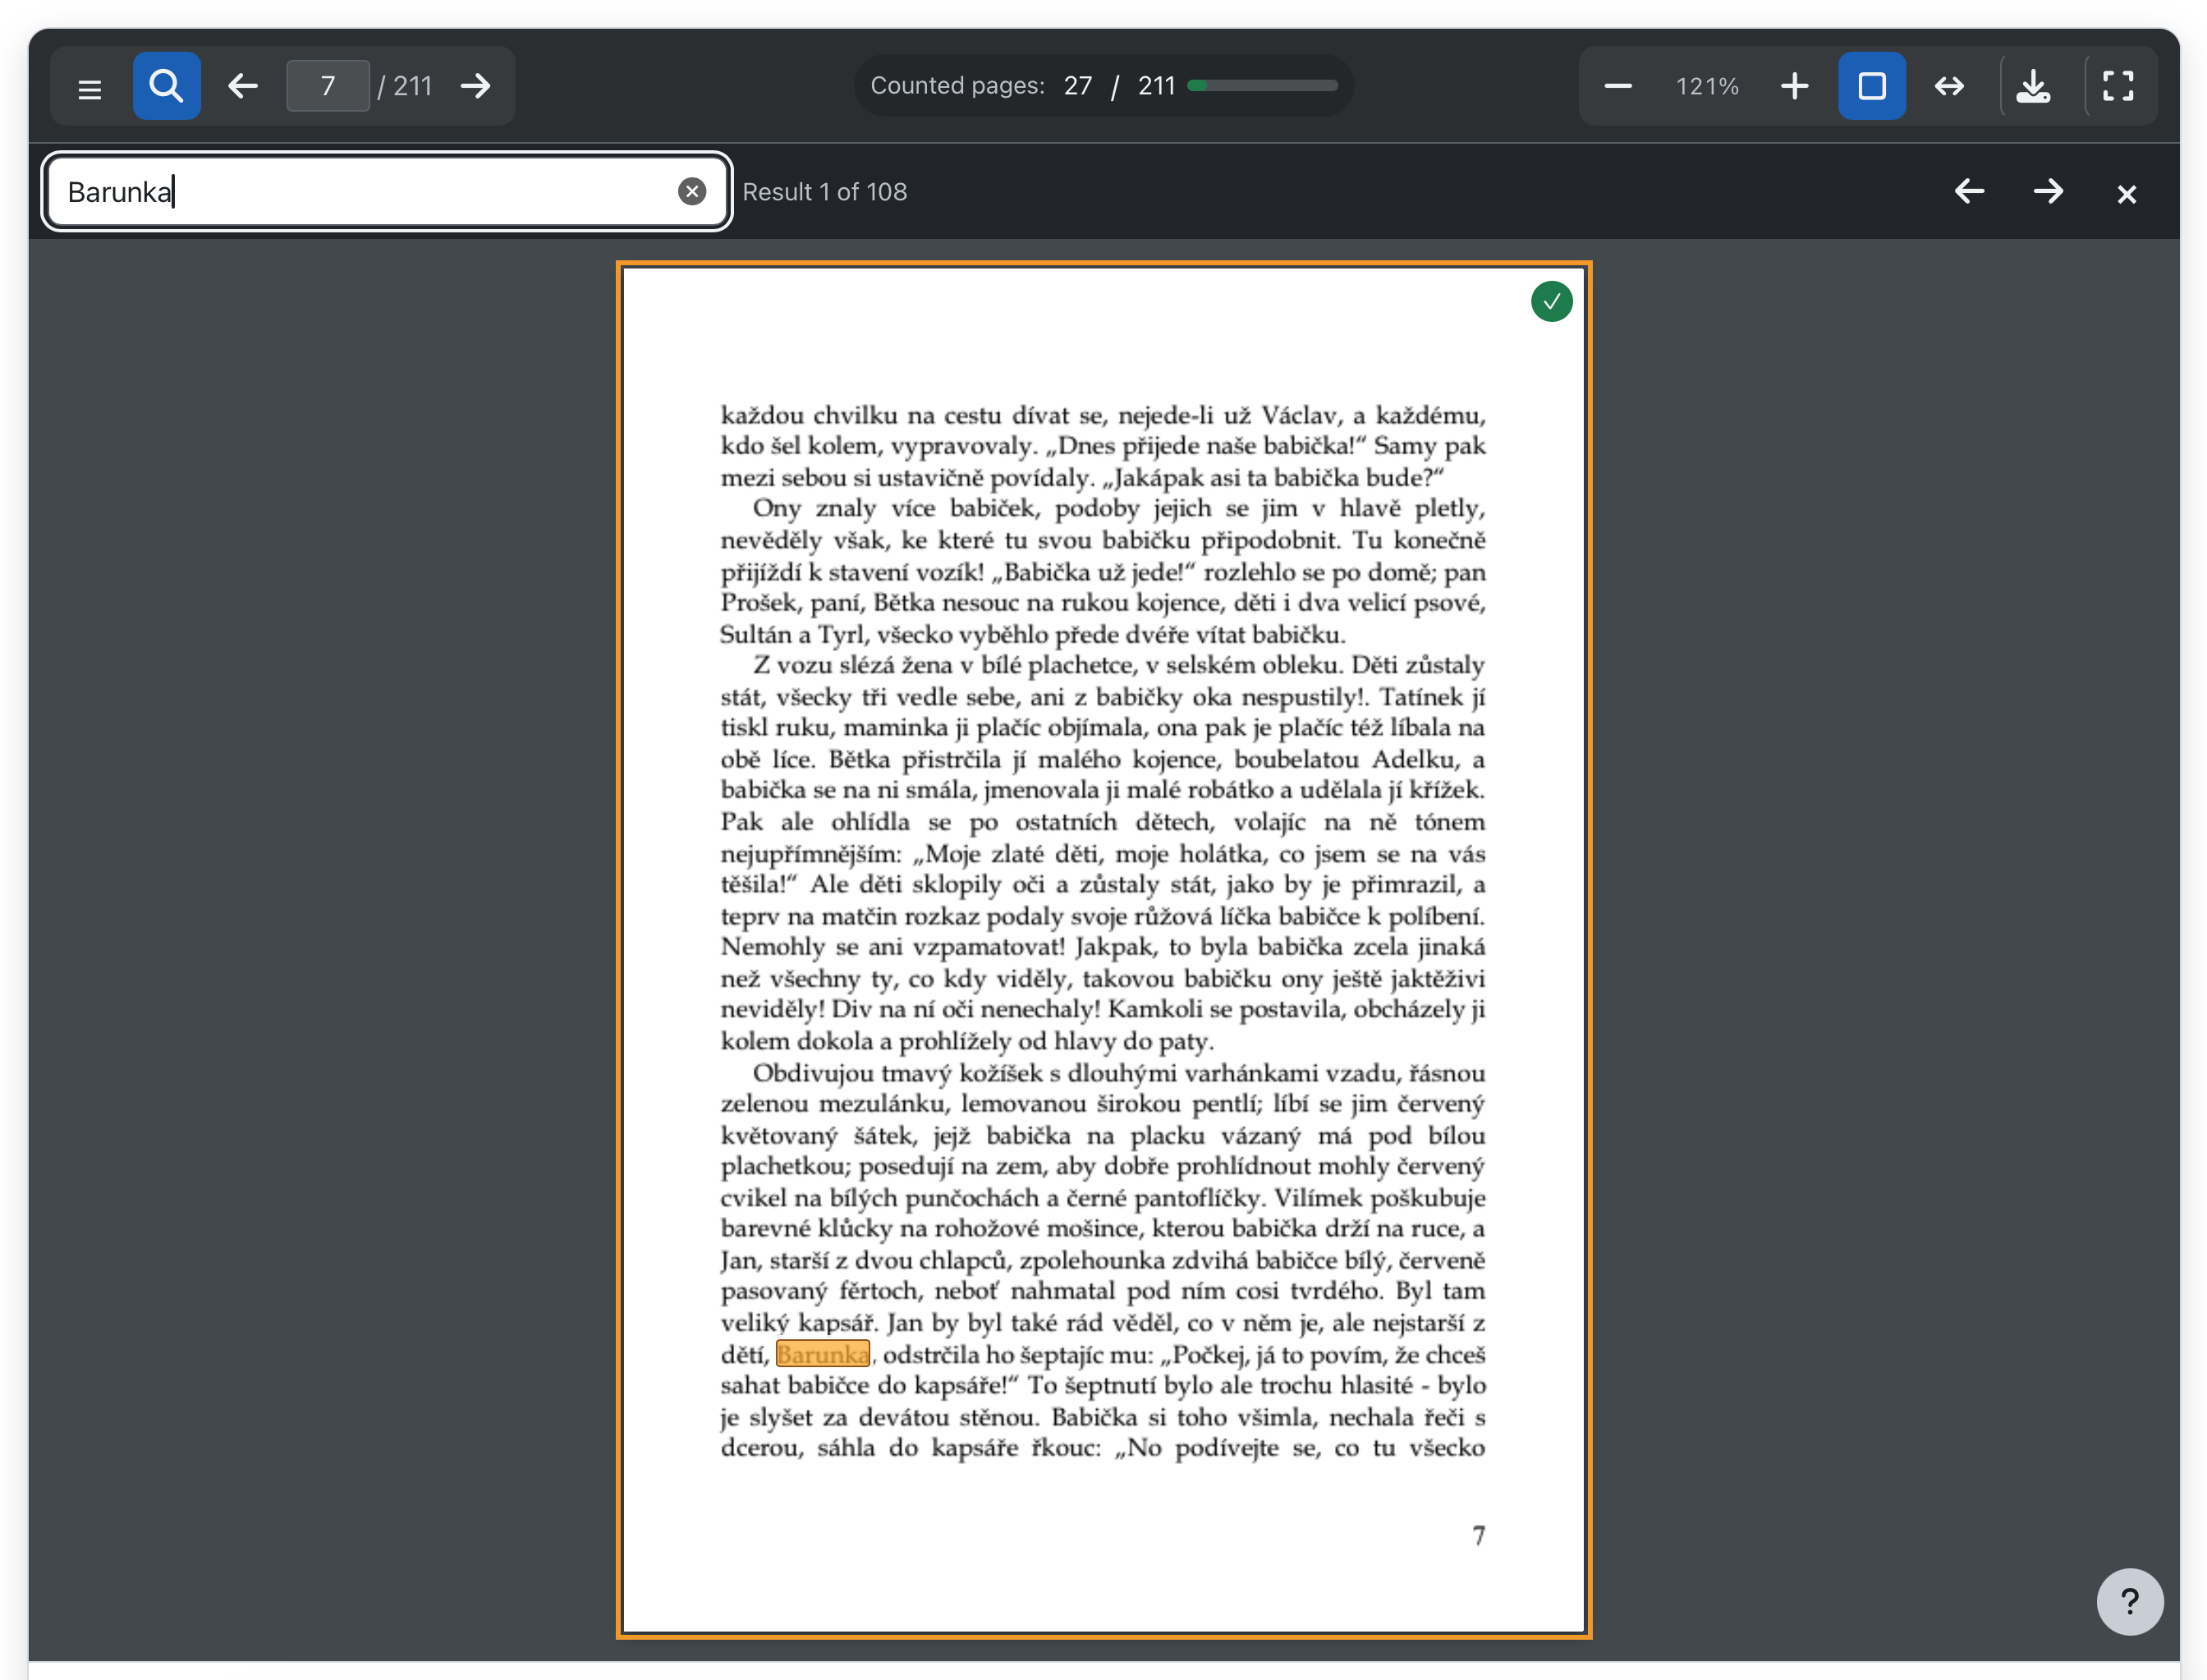This screenshot has height=1680, width=2207.
Task: Click the page number field showing 7
Action: [x=328, y=86]
